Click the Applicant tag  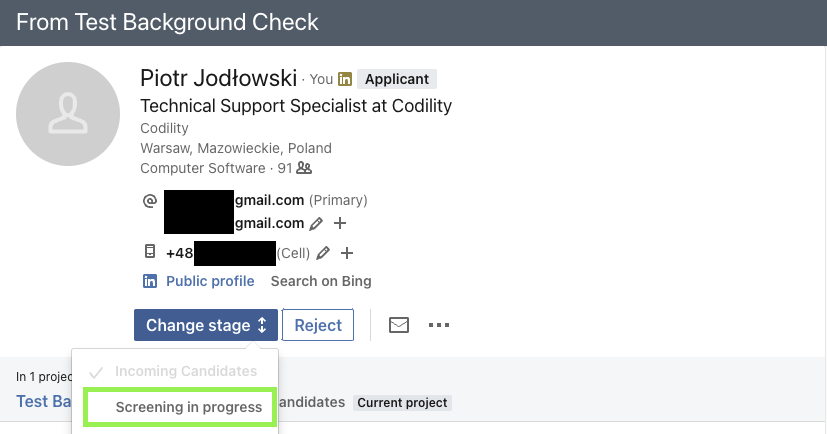397,79
